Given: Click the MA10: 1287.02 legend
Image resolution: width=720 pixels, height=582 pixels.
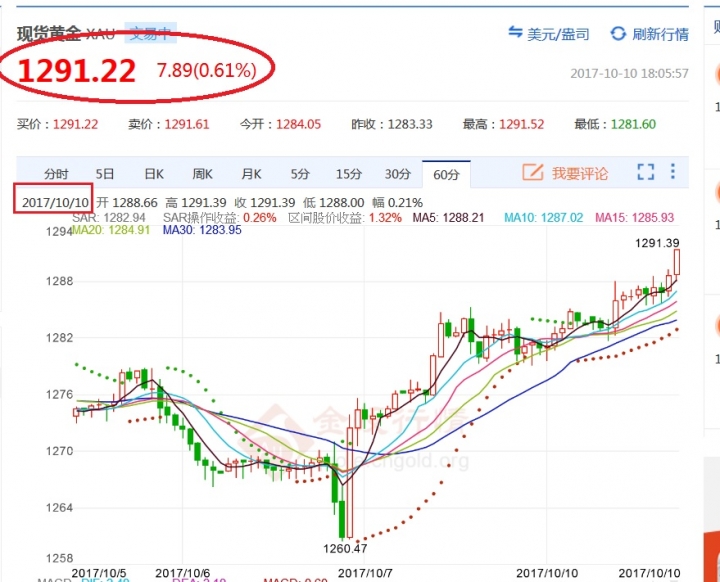Looking at the screenshot, I should (x=544, y=218).
